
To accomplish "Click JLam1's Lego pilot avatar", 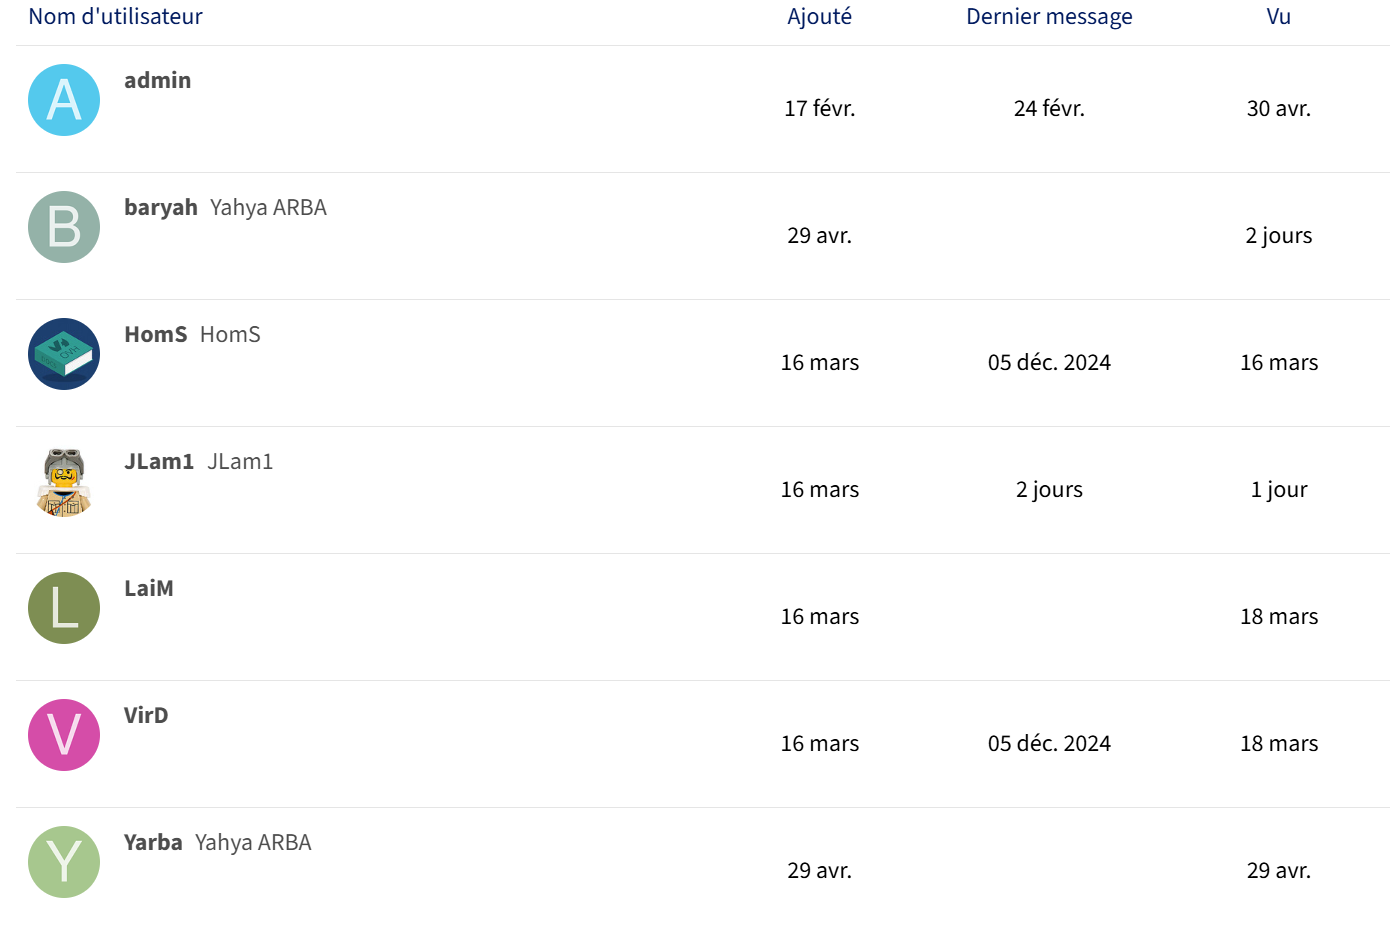I will [x=64, y=481].
